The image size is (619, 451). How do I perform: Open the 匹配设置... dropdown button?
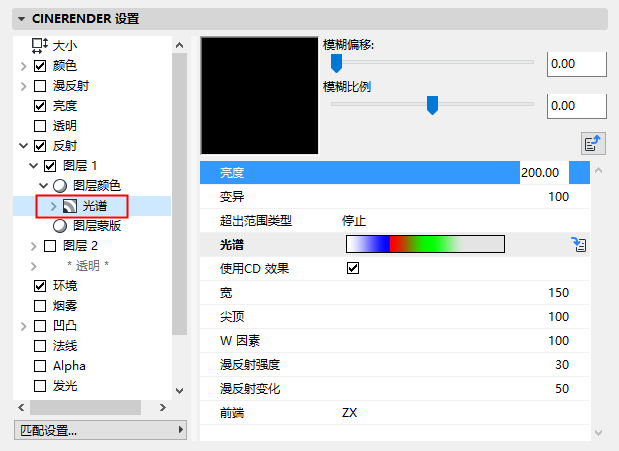tap(100, 430)
